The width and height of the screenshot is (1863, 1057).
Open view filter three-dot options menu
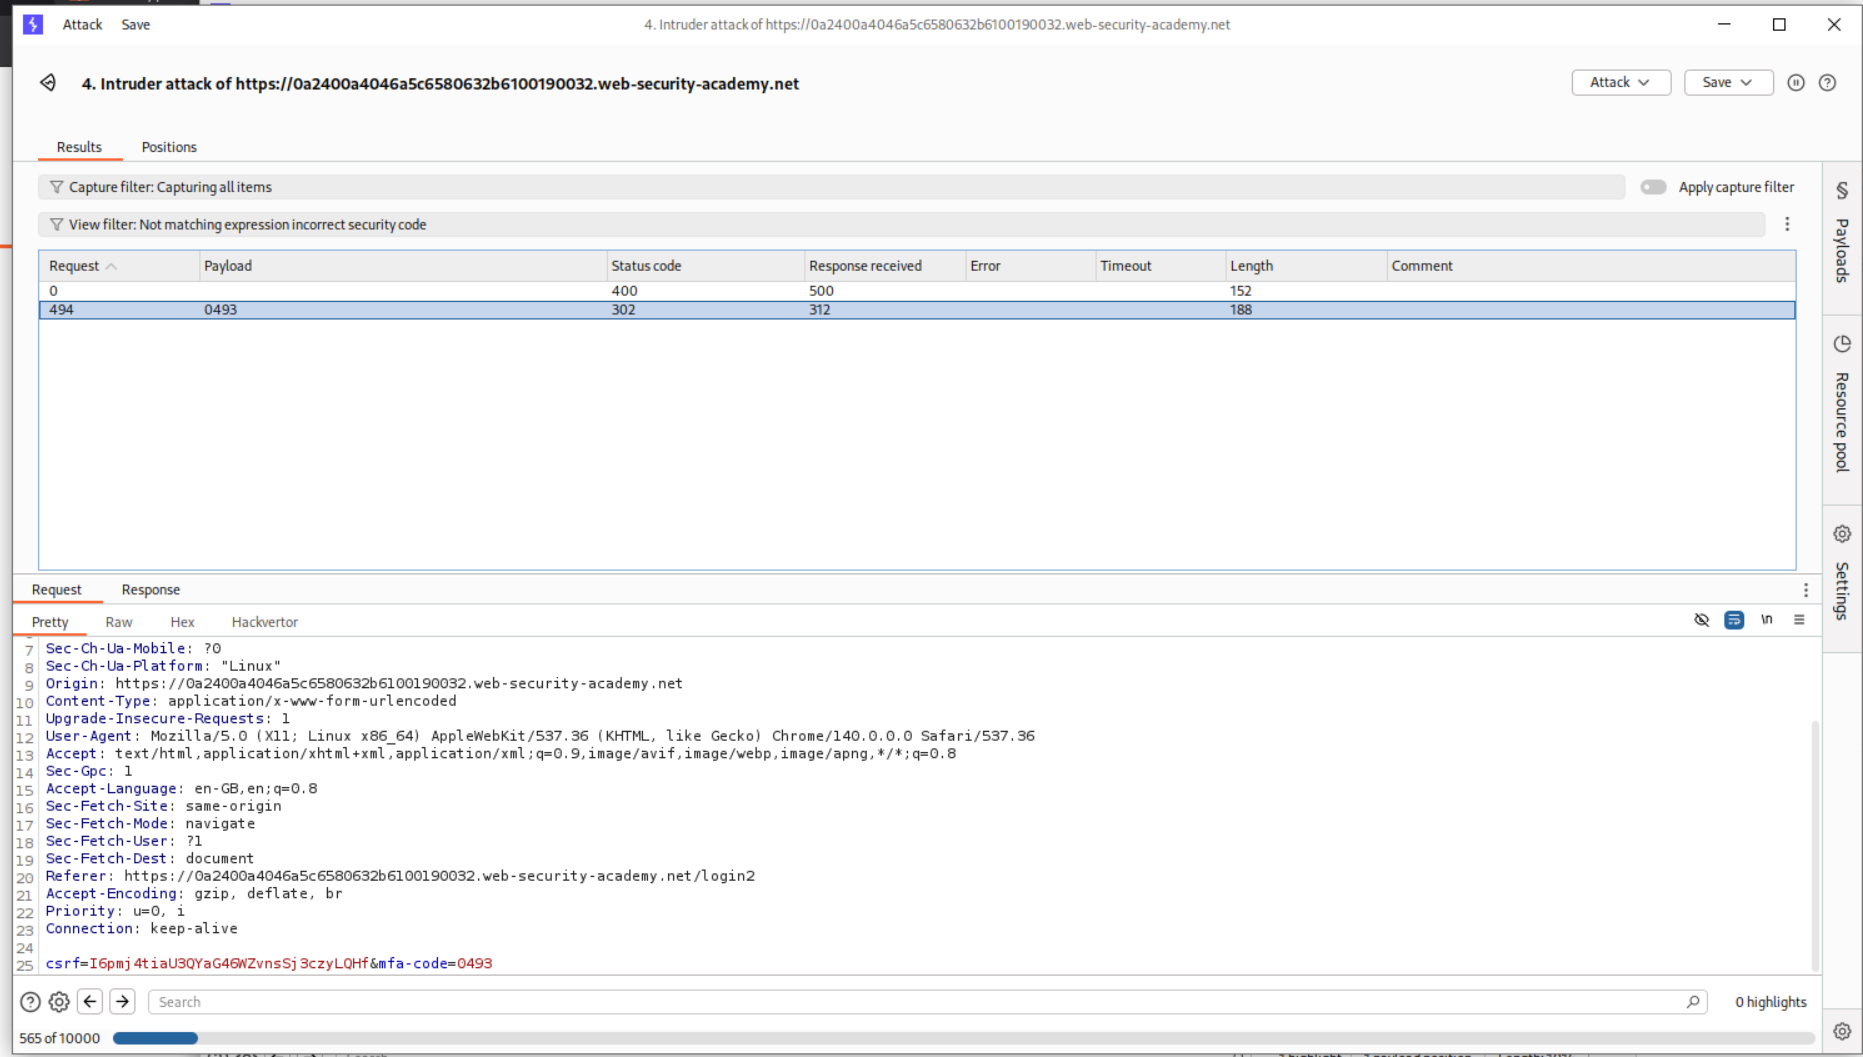[x=1787, y=225]
